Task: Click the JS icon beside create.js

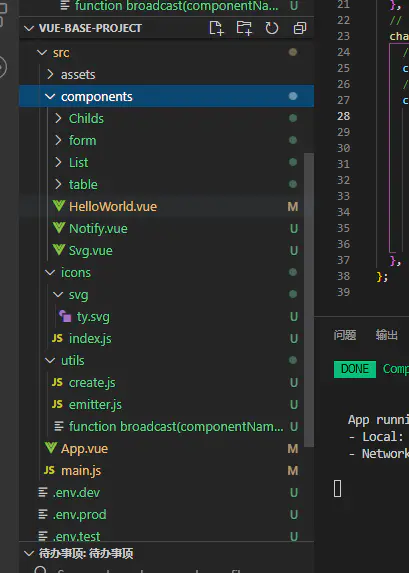Action: coord(57,382)
